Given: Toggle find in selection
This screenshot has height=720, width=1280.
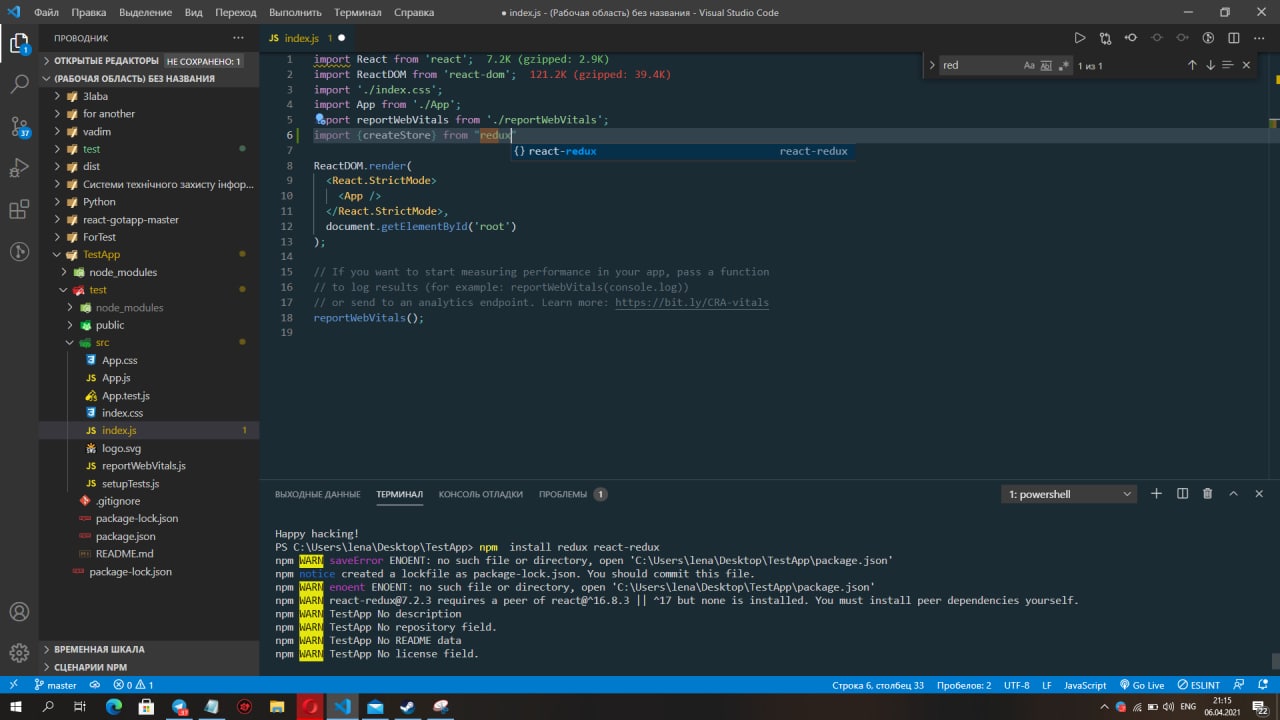Looking at the screenshot, I should [x=1228, y=65].
